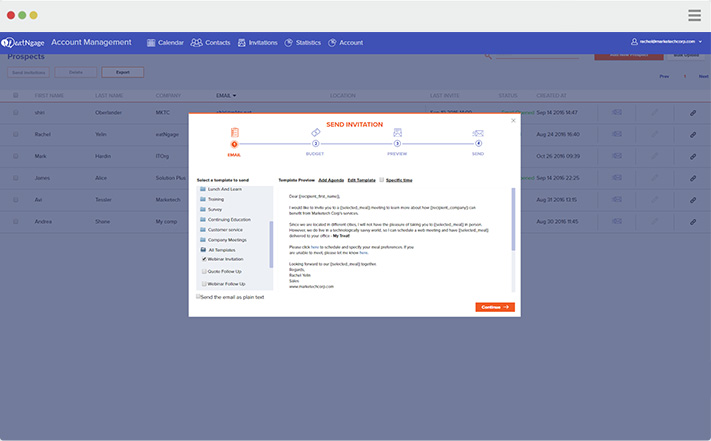Open the Calendar nav item
This screenshot has width=711, height=441.
[165, 43]
